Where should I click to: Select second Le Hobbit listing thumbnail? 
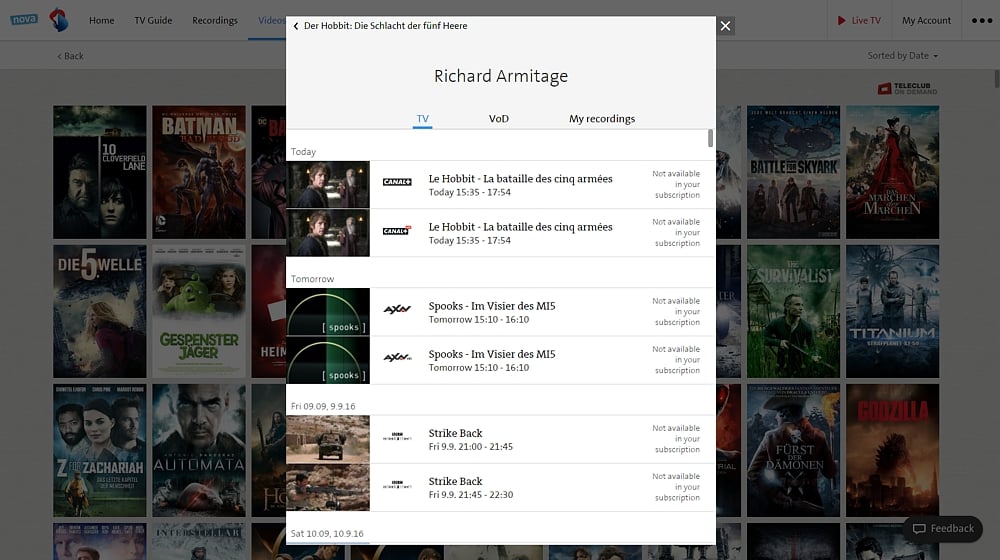(328, 233)
